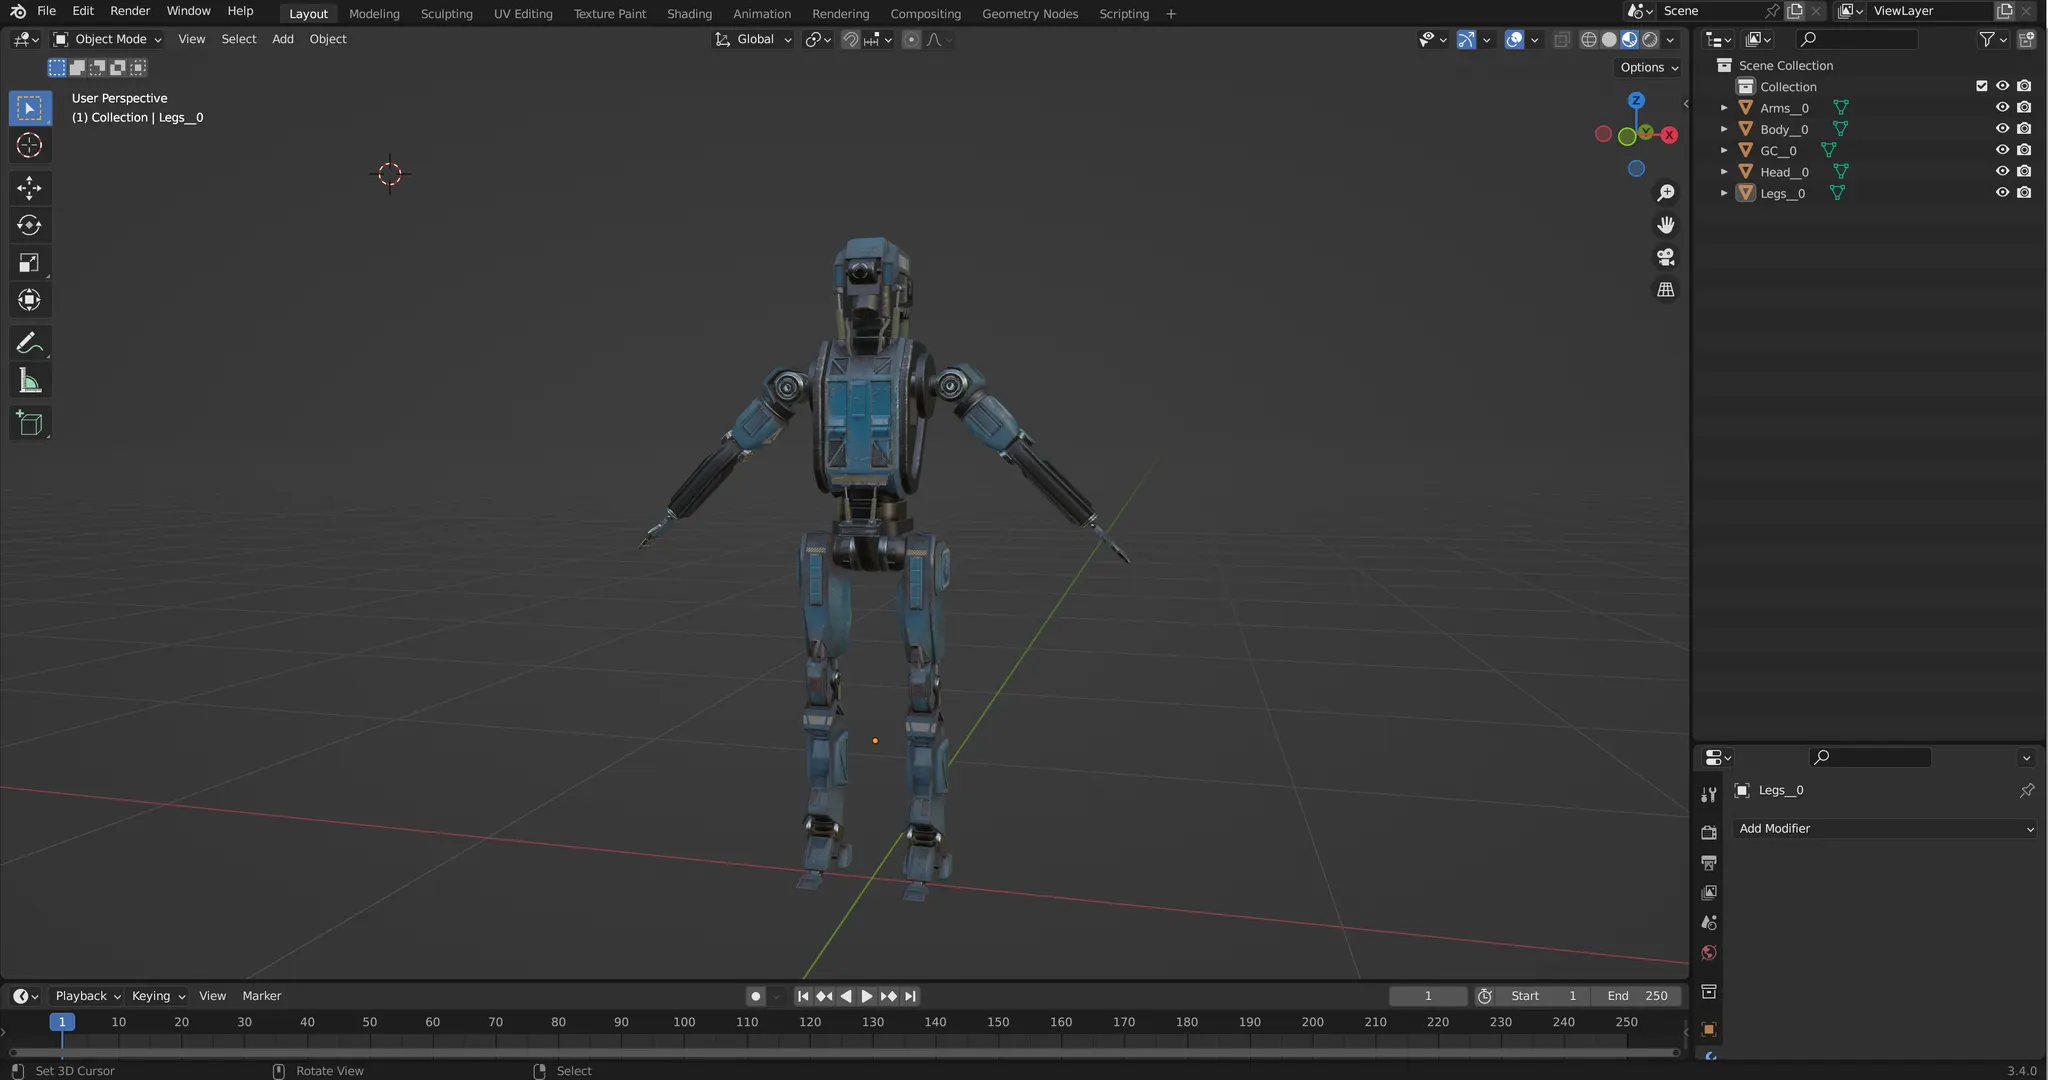Hide Arms_0 object with eye icon
This screenshot has width=2048, height=1080.
[x=2002, y=107]
